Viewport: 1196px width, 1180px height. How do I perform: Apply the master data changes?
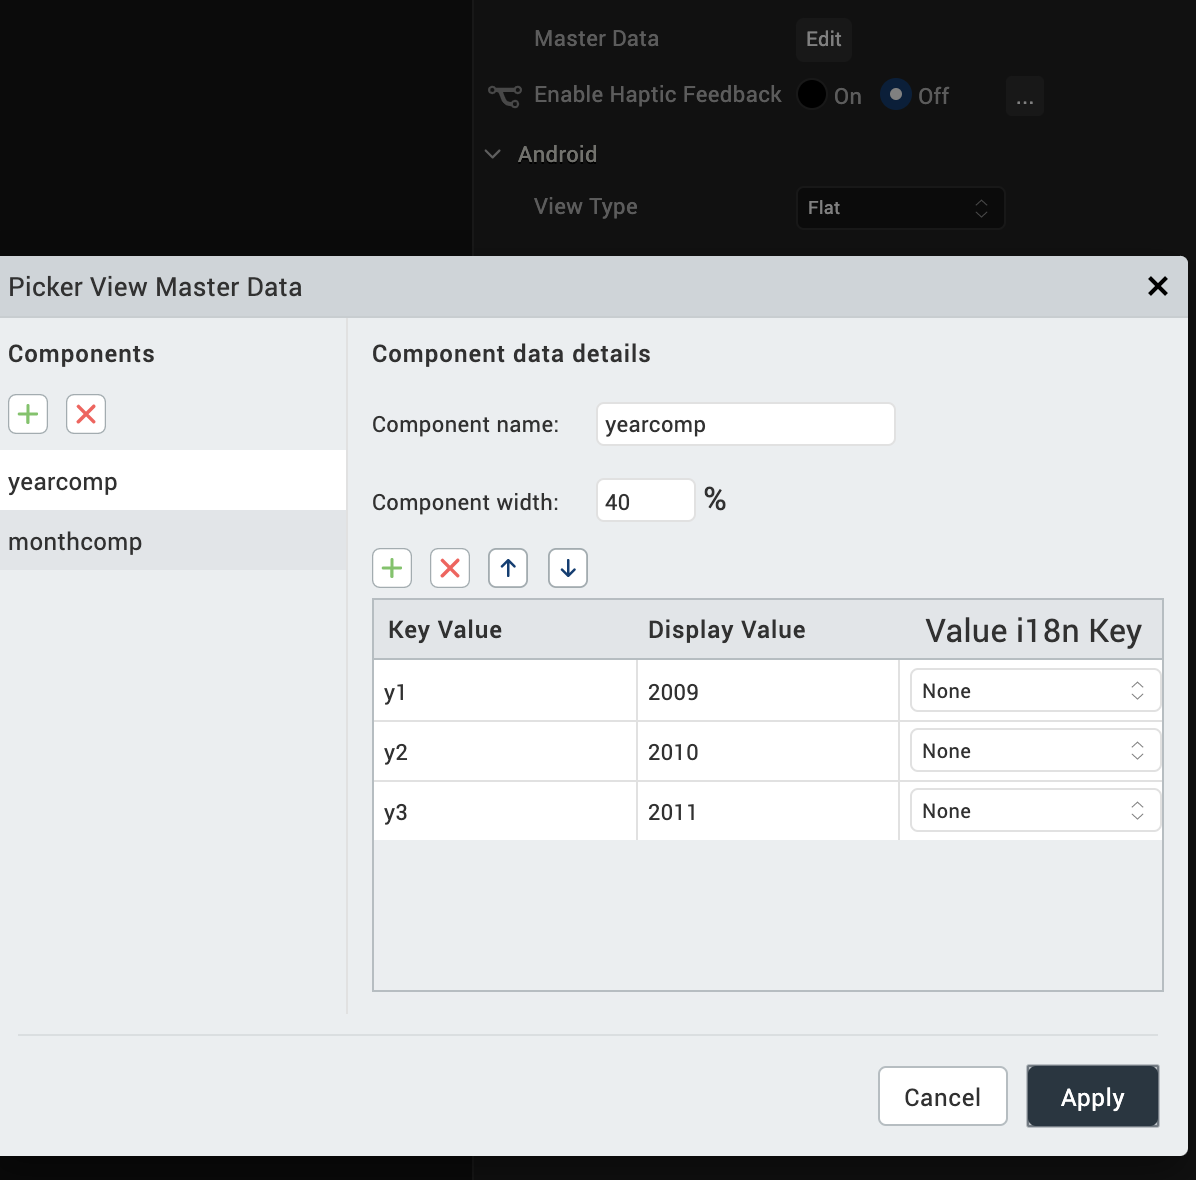1092,1097
